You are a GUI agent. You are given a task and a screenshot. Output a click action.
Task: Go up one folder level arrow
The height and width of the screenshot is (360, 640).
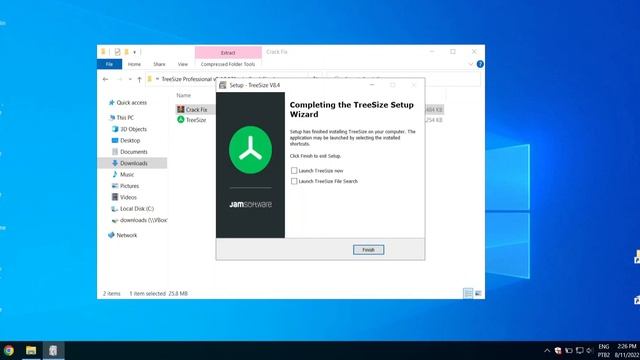(139, 79)
